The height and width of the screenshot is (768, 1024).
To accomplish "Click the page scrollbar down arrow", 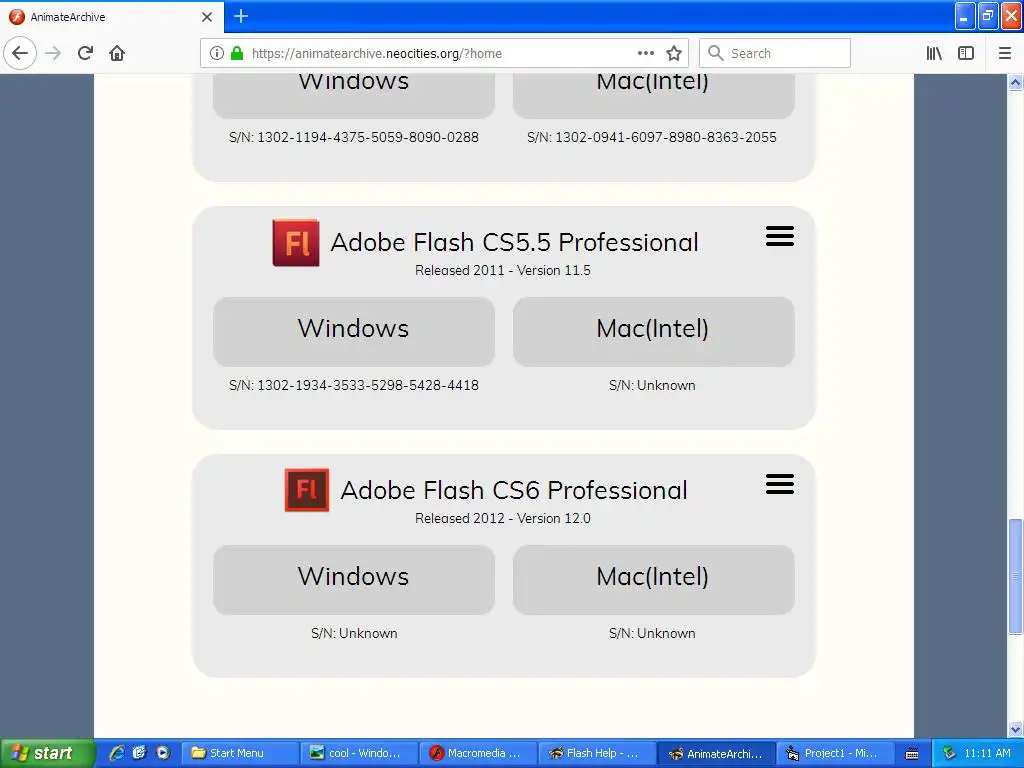I will point(1015,729).
